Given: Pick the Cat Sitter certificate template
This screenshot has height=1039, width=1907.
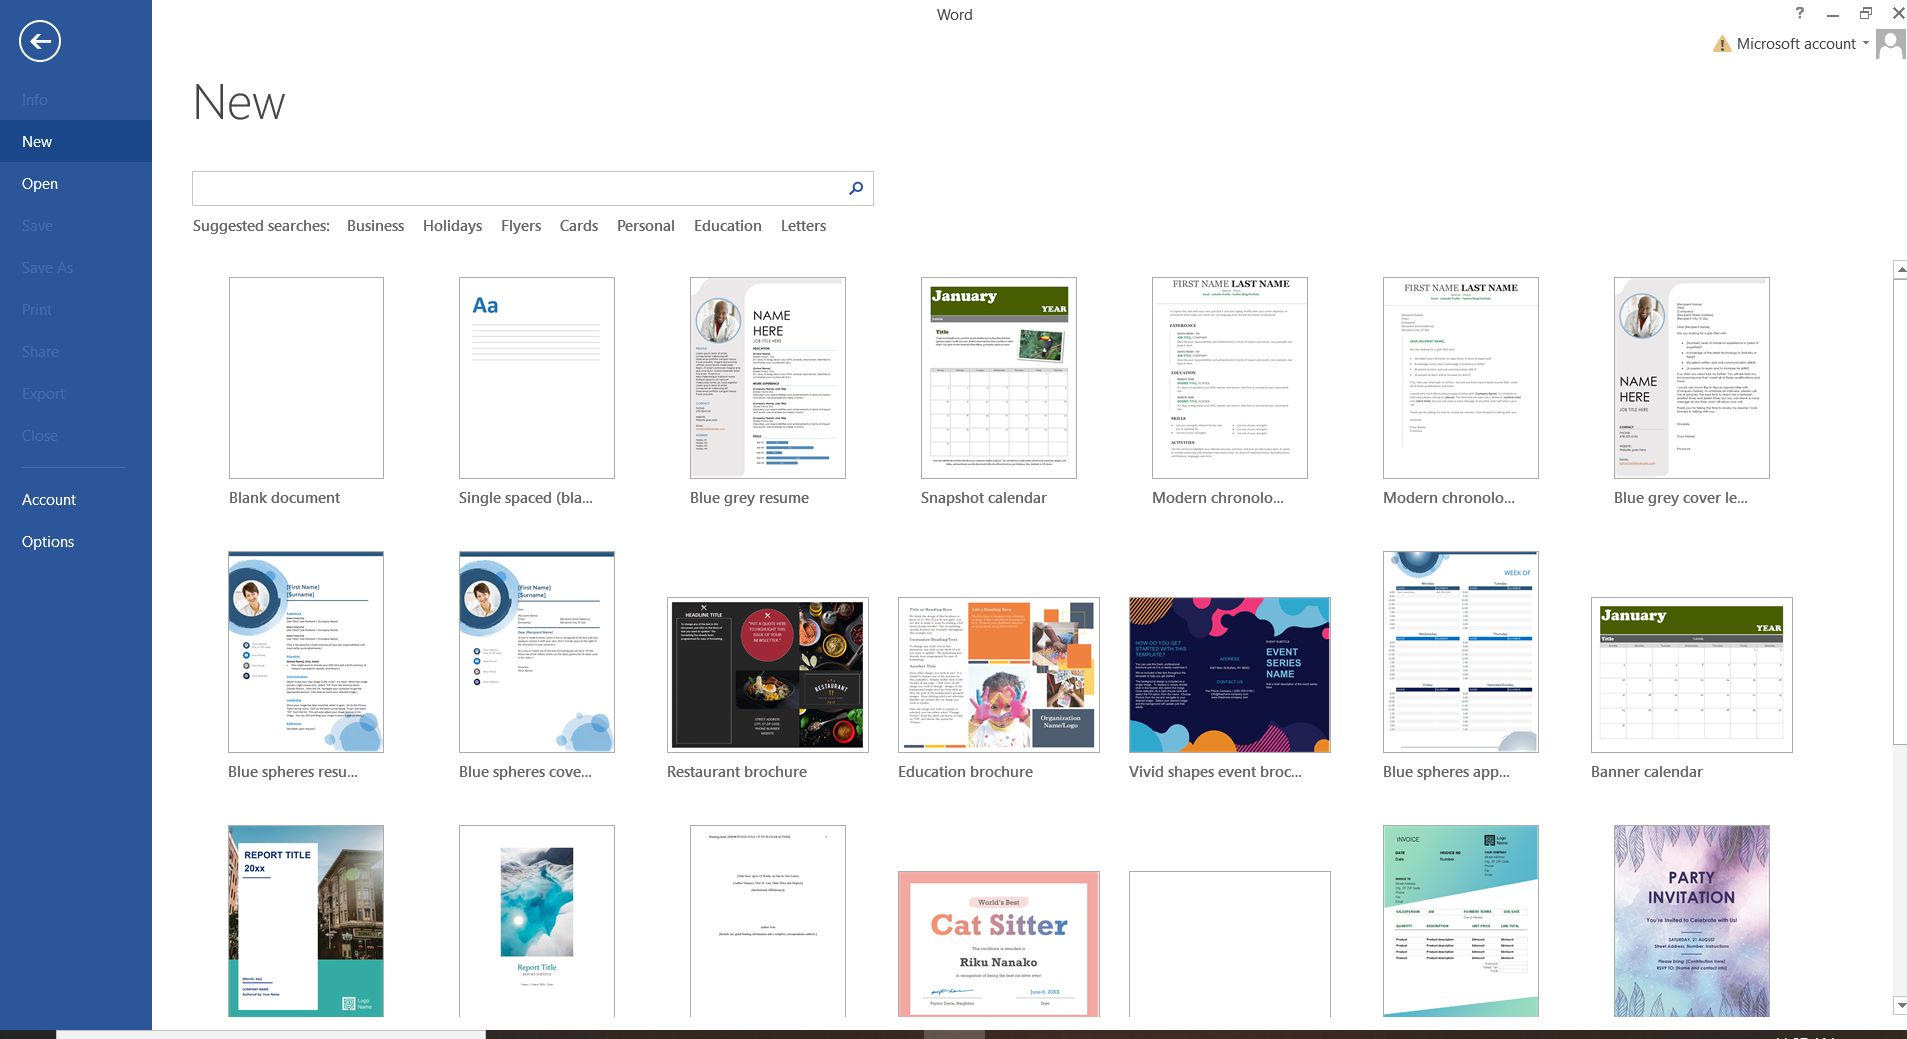Looking at the screenshot, I should [999, 944].
